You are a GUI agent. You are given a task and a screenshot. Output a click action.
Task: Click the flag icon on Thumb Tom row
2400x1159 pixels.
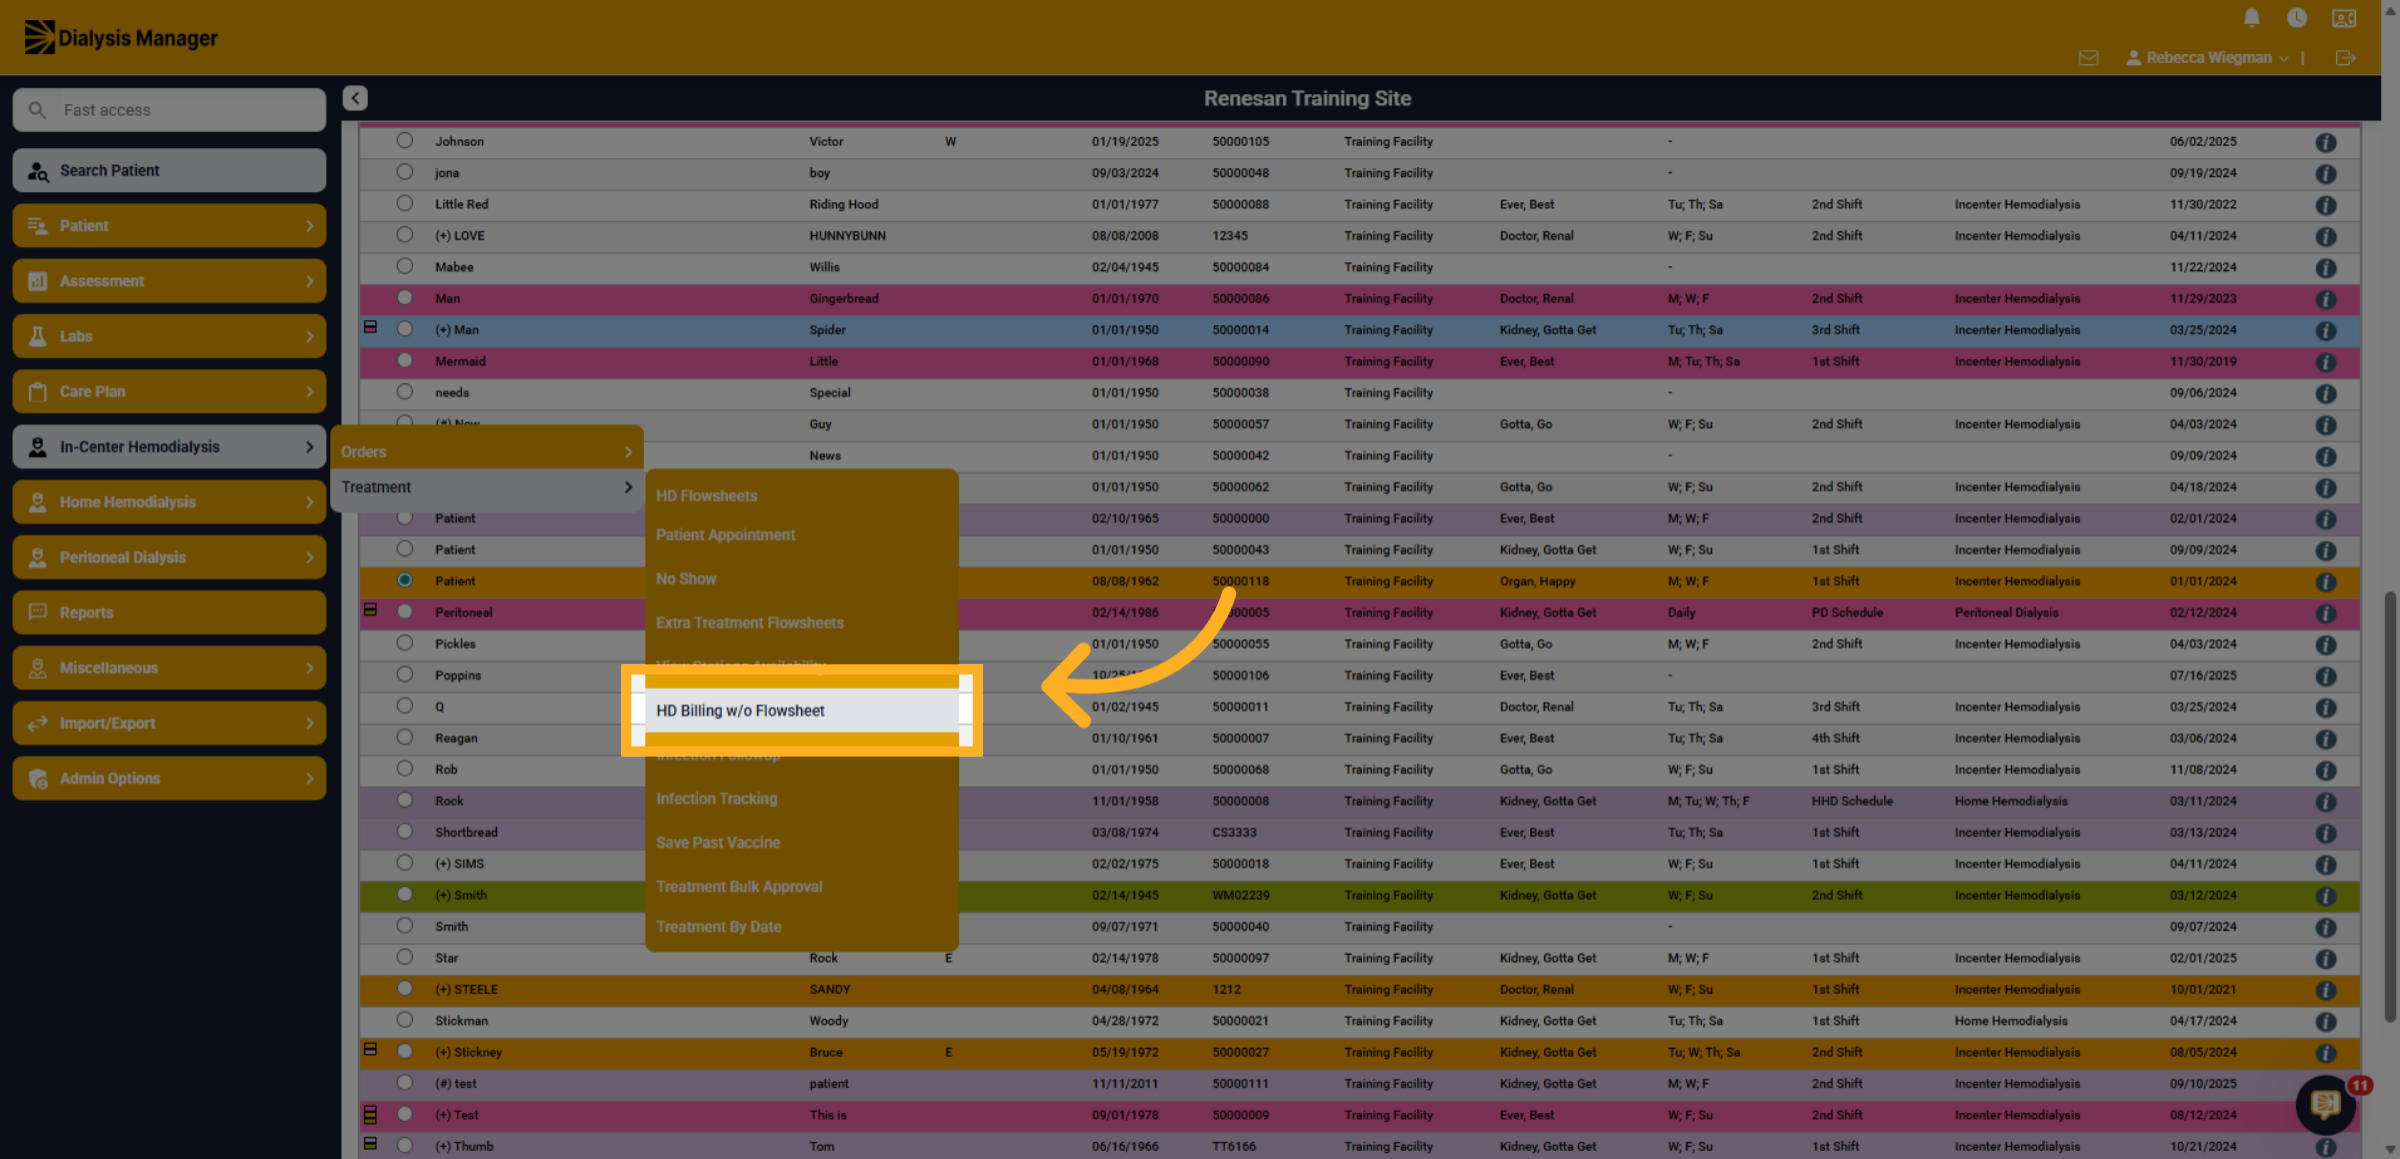[x=370, y=1143]
